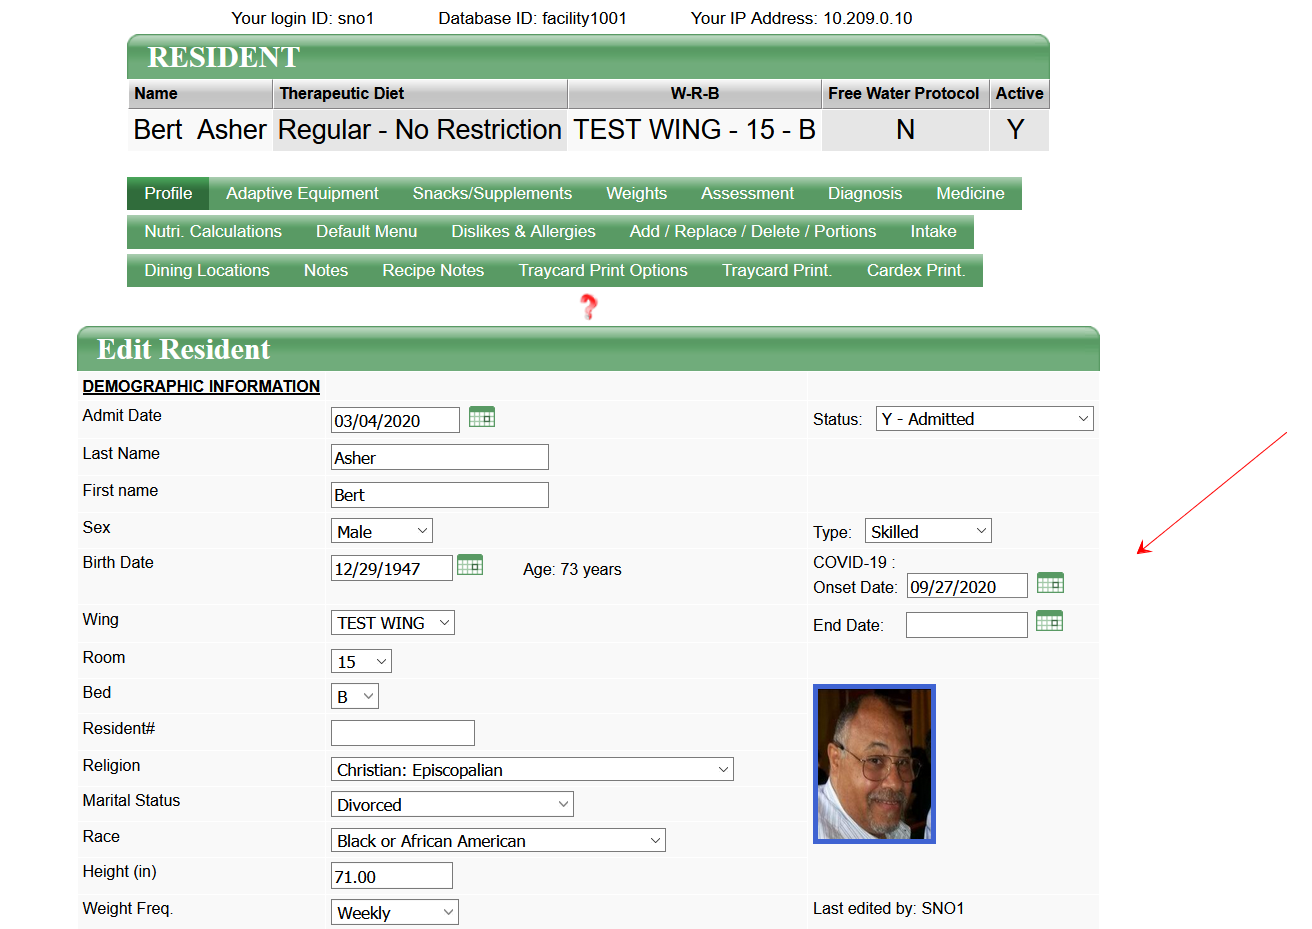Open the COVID-19 End Date calendar
The image size is (1312, 929).
[1050, 621]
